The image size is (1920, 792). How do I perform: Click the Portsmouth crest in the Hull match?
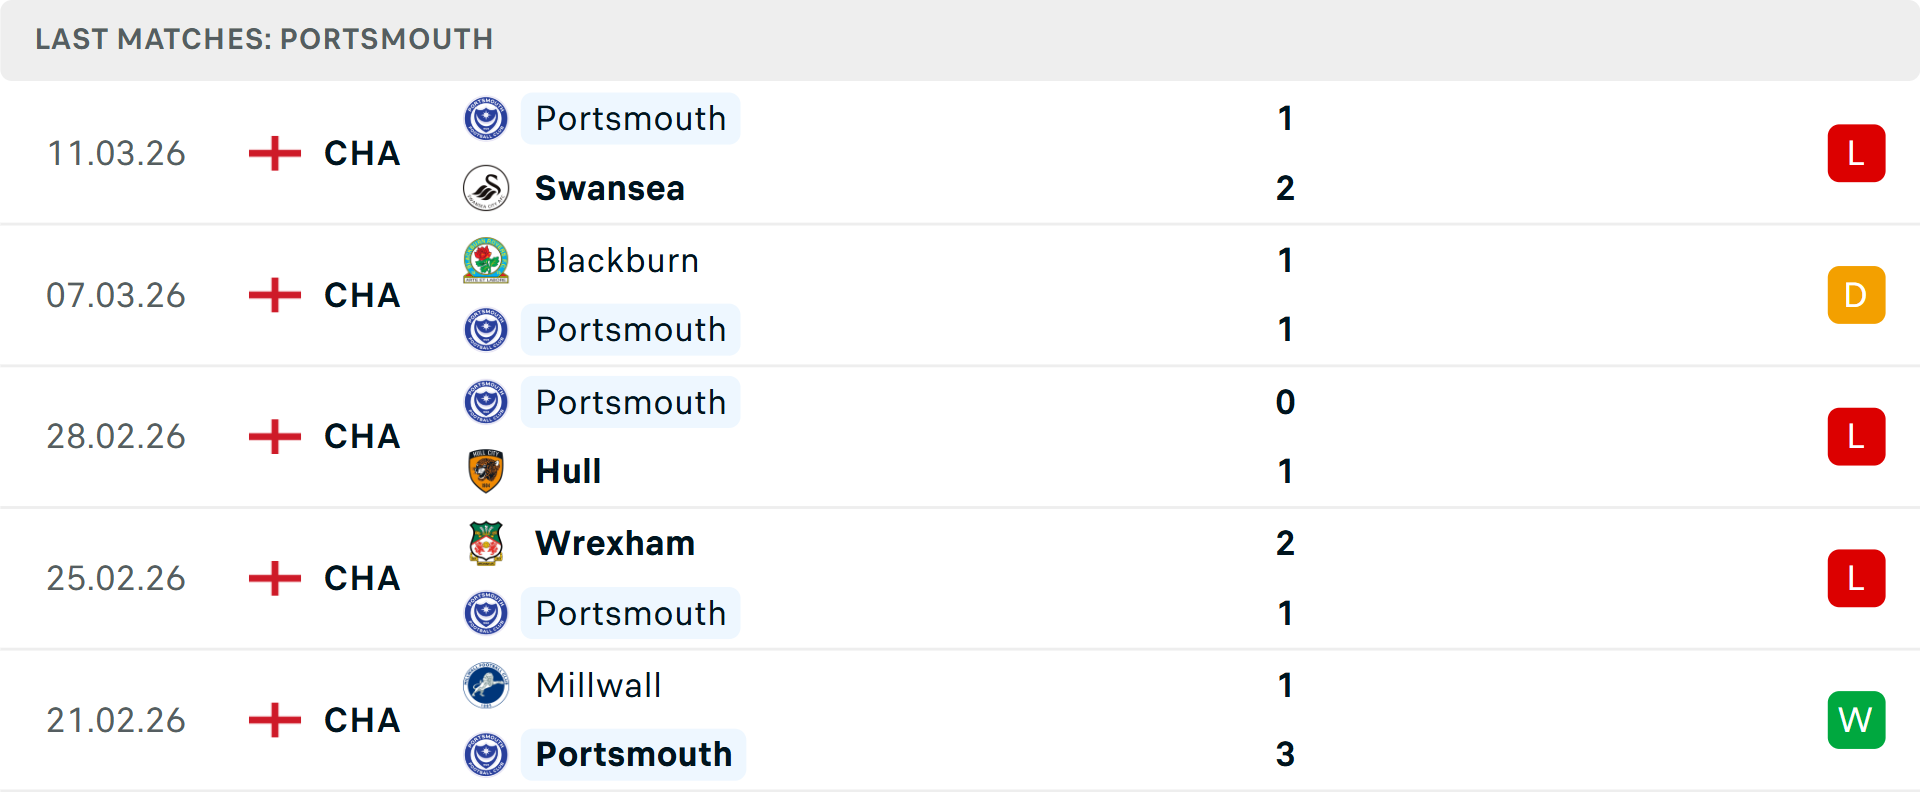point(487,402)
